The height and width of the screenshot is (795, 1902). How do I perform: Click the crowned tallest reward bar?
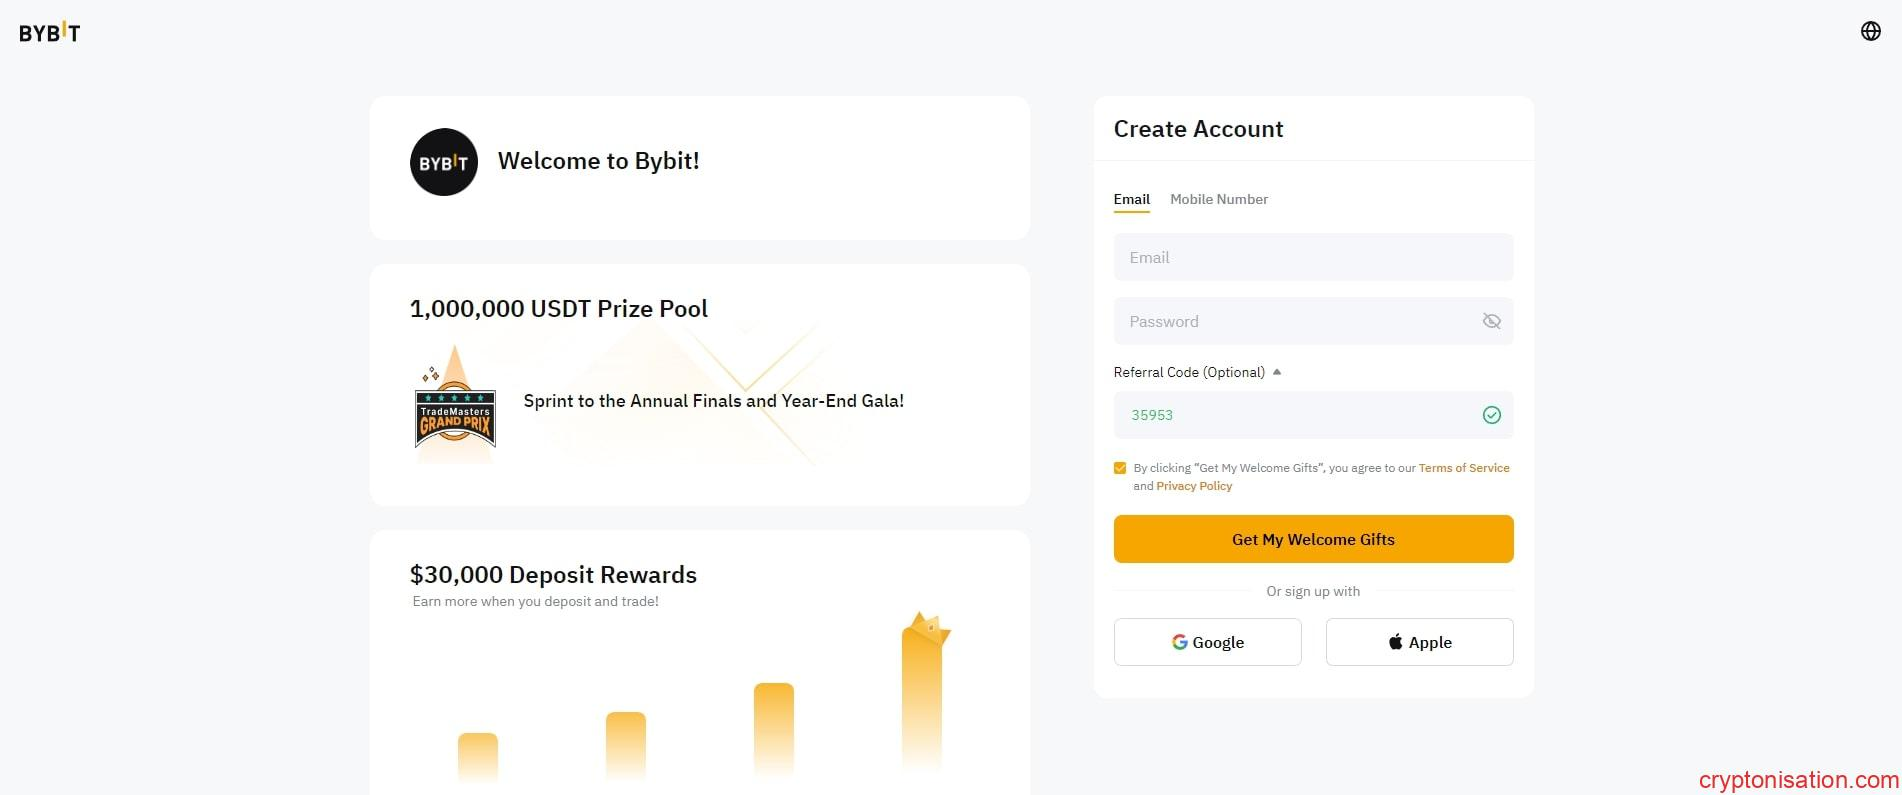(922, 690)
